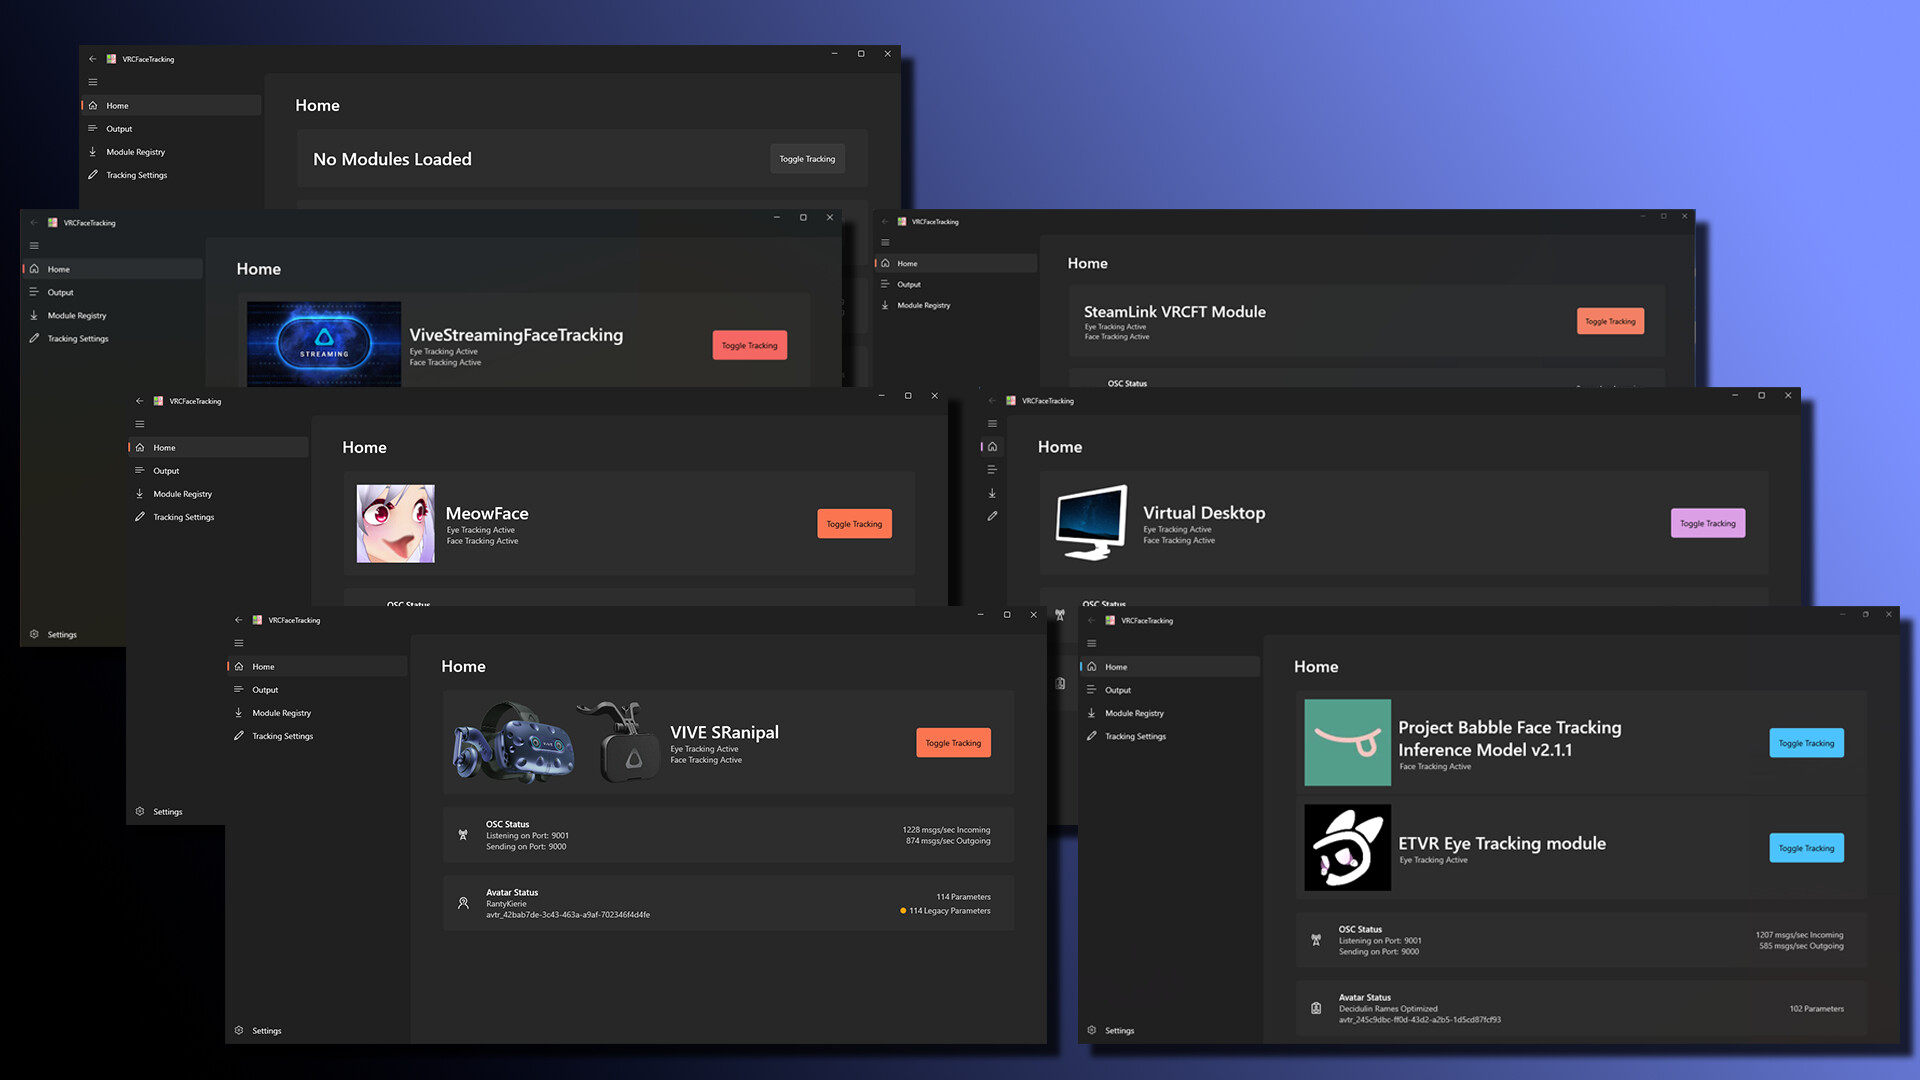Click the Avatar Status person icon
This screenshot has height=1080, width=1920.
(463, 902)
